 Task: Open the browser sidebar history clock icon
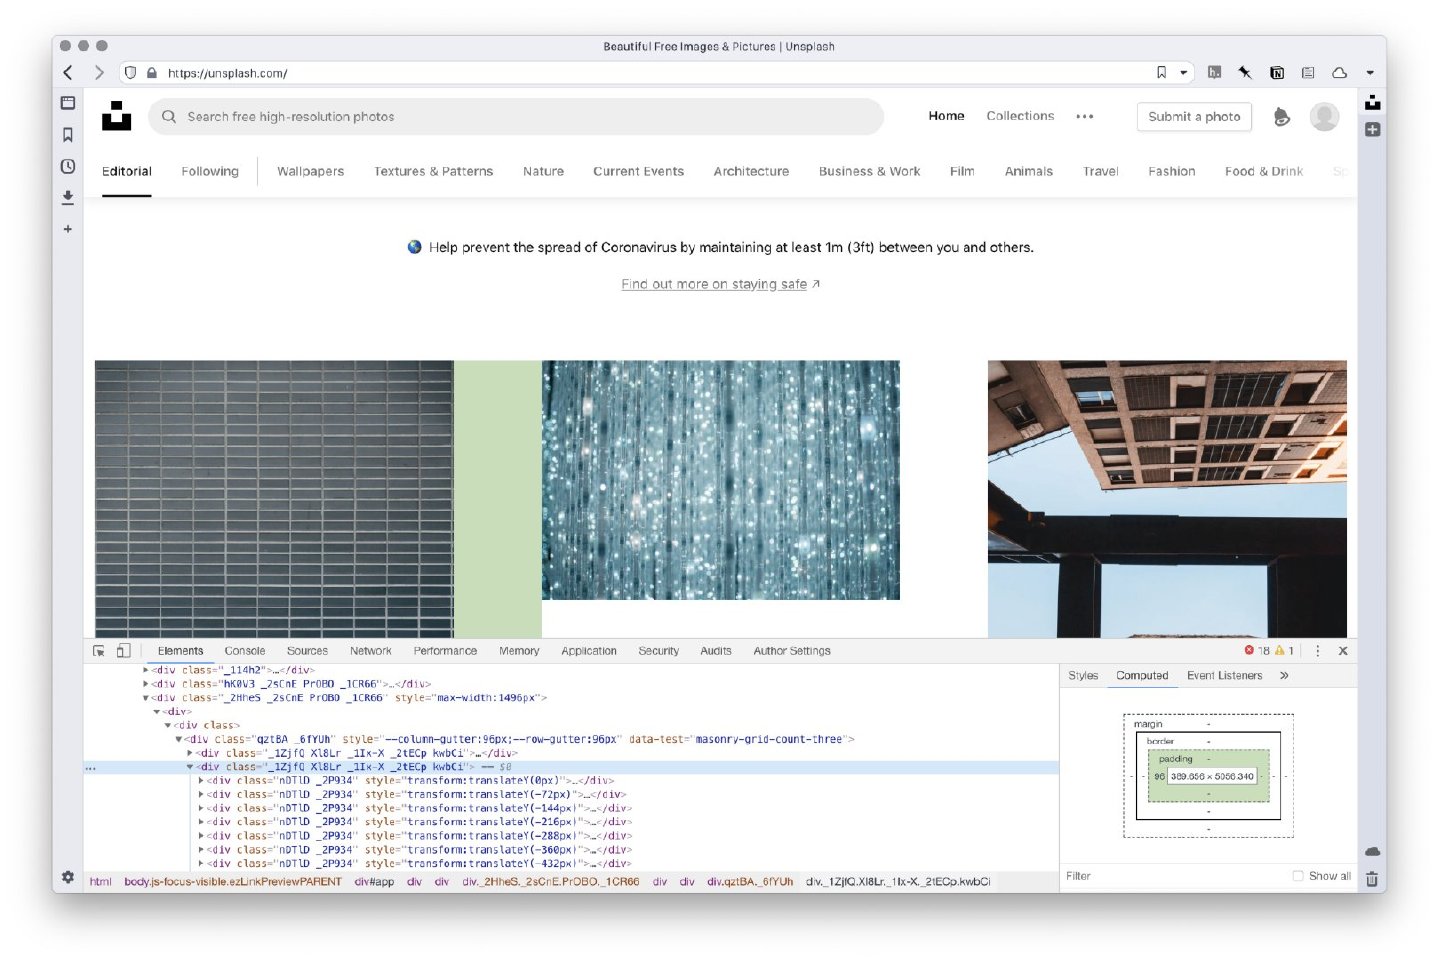(68, 166)
